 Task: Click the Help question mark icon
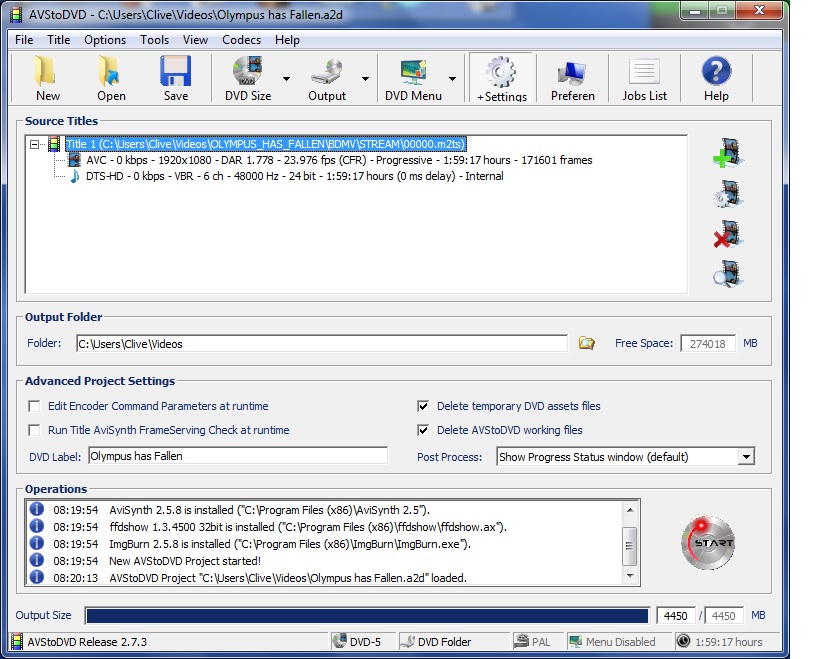click(x=716, y=78)
